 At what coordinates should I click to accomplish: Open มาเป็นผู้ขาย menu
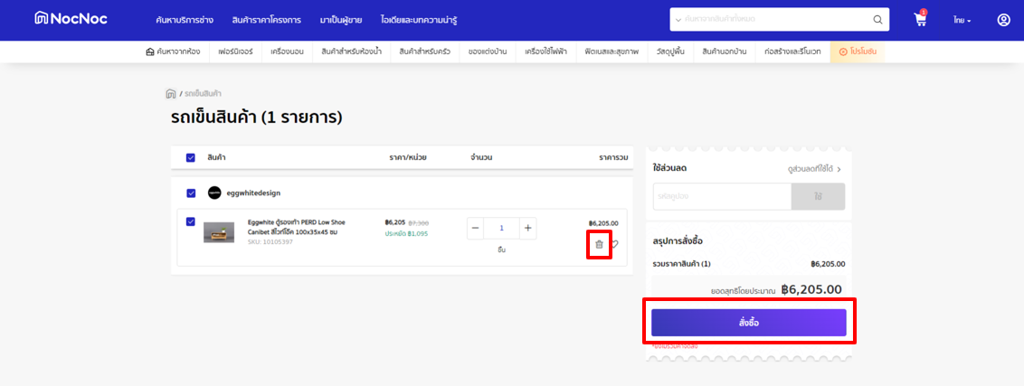click(341, 20)
